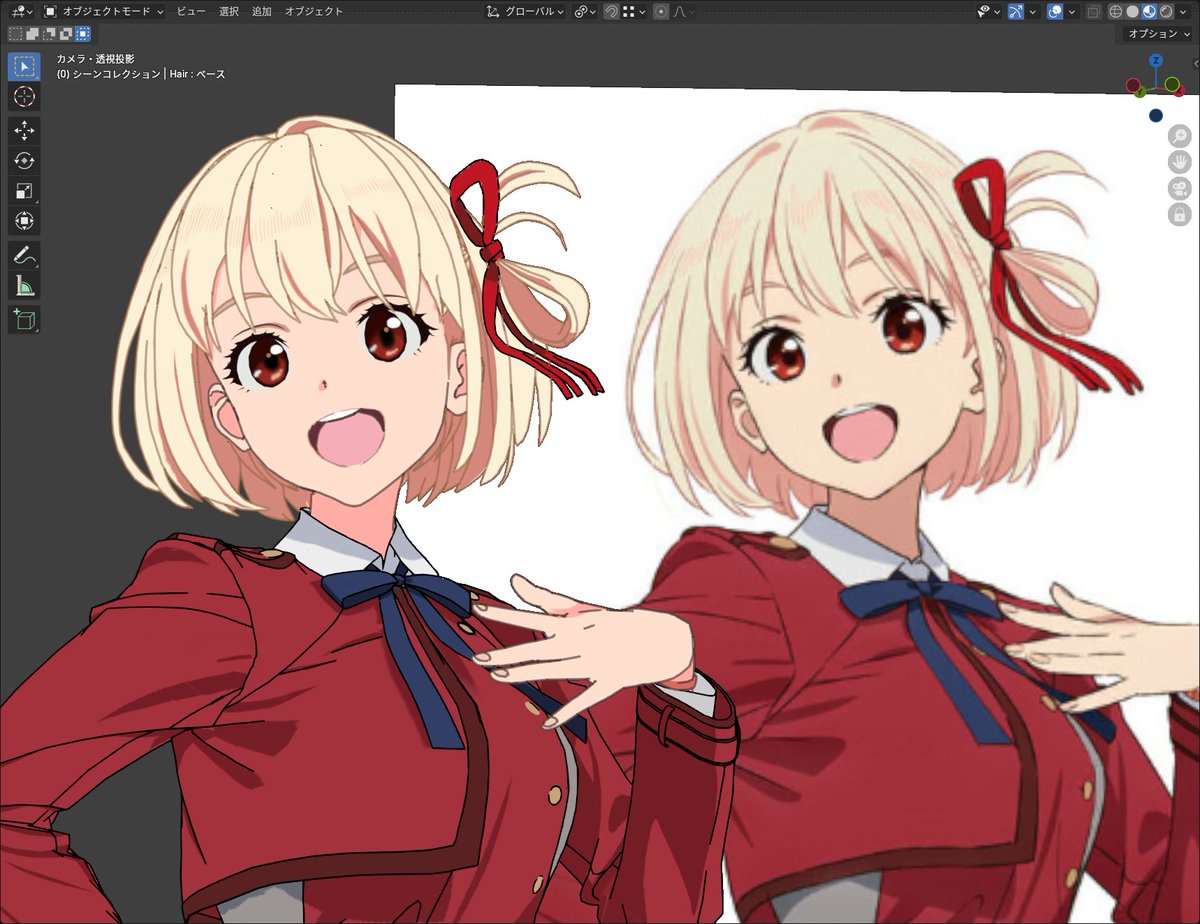Select the Measure tool

(24, 286)
